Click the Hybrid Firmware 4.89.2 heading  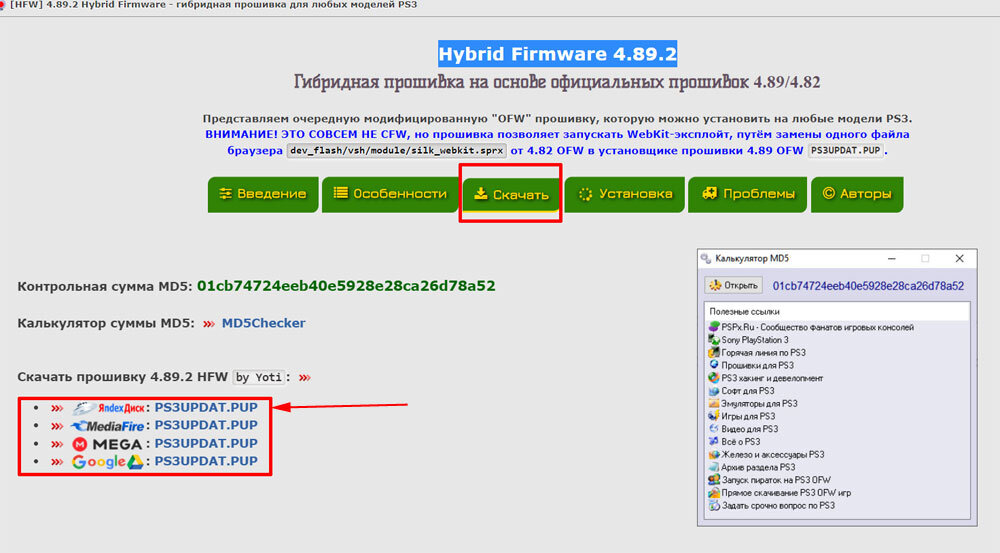(557, 54)
